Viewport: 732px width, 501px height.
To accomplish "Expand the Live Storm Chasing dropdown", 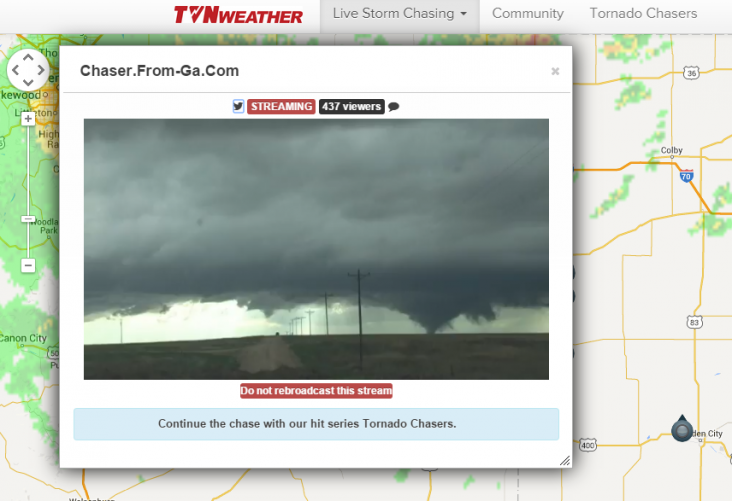I will coord(400,14).
